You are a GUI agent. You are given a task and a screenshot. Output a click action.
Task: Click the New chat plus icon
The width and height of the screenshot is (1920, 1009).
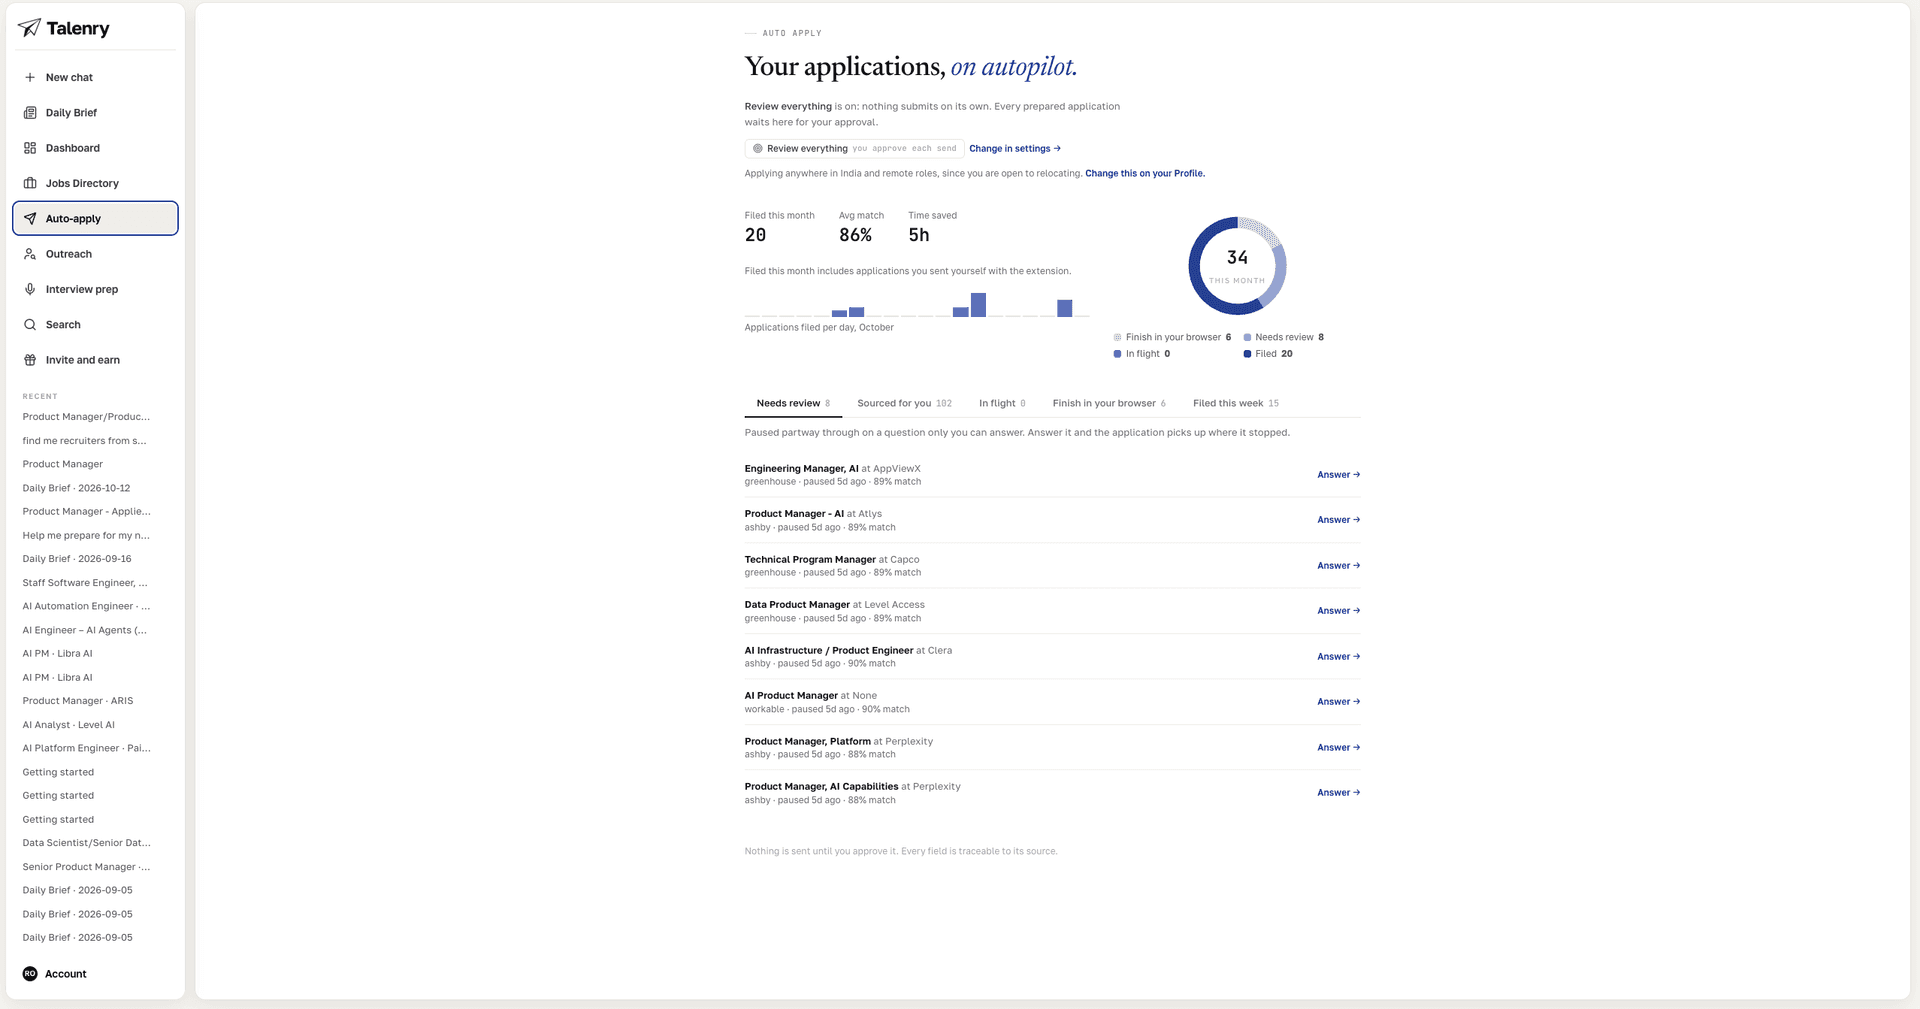point(30,77)
